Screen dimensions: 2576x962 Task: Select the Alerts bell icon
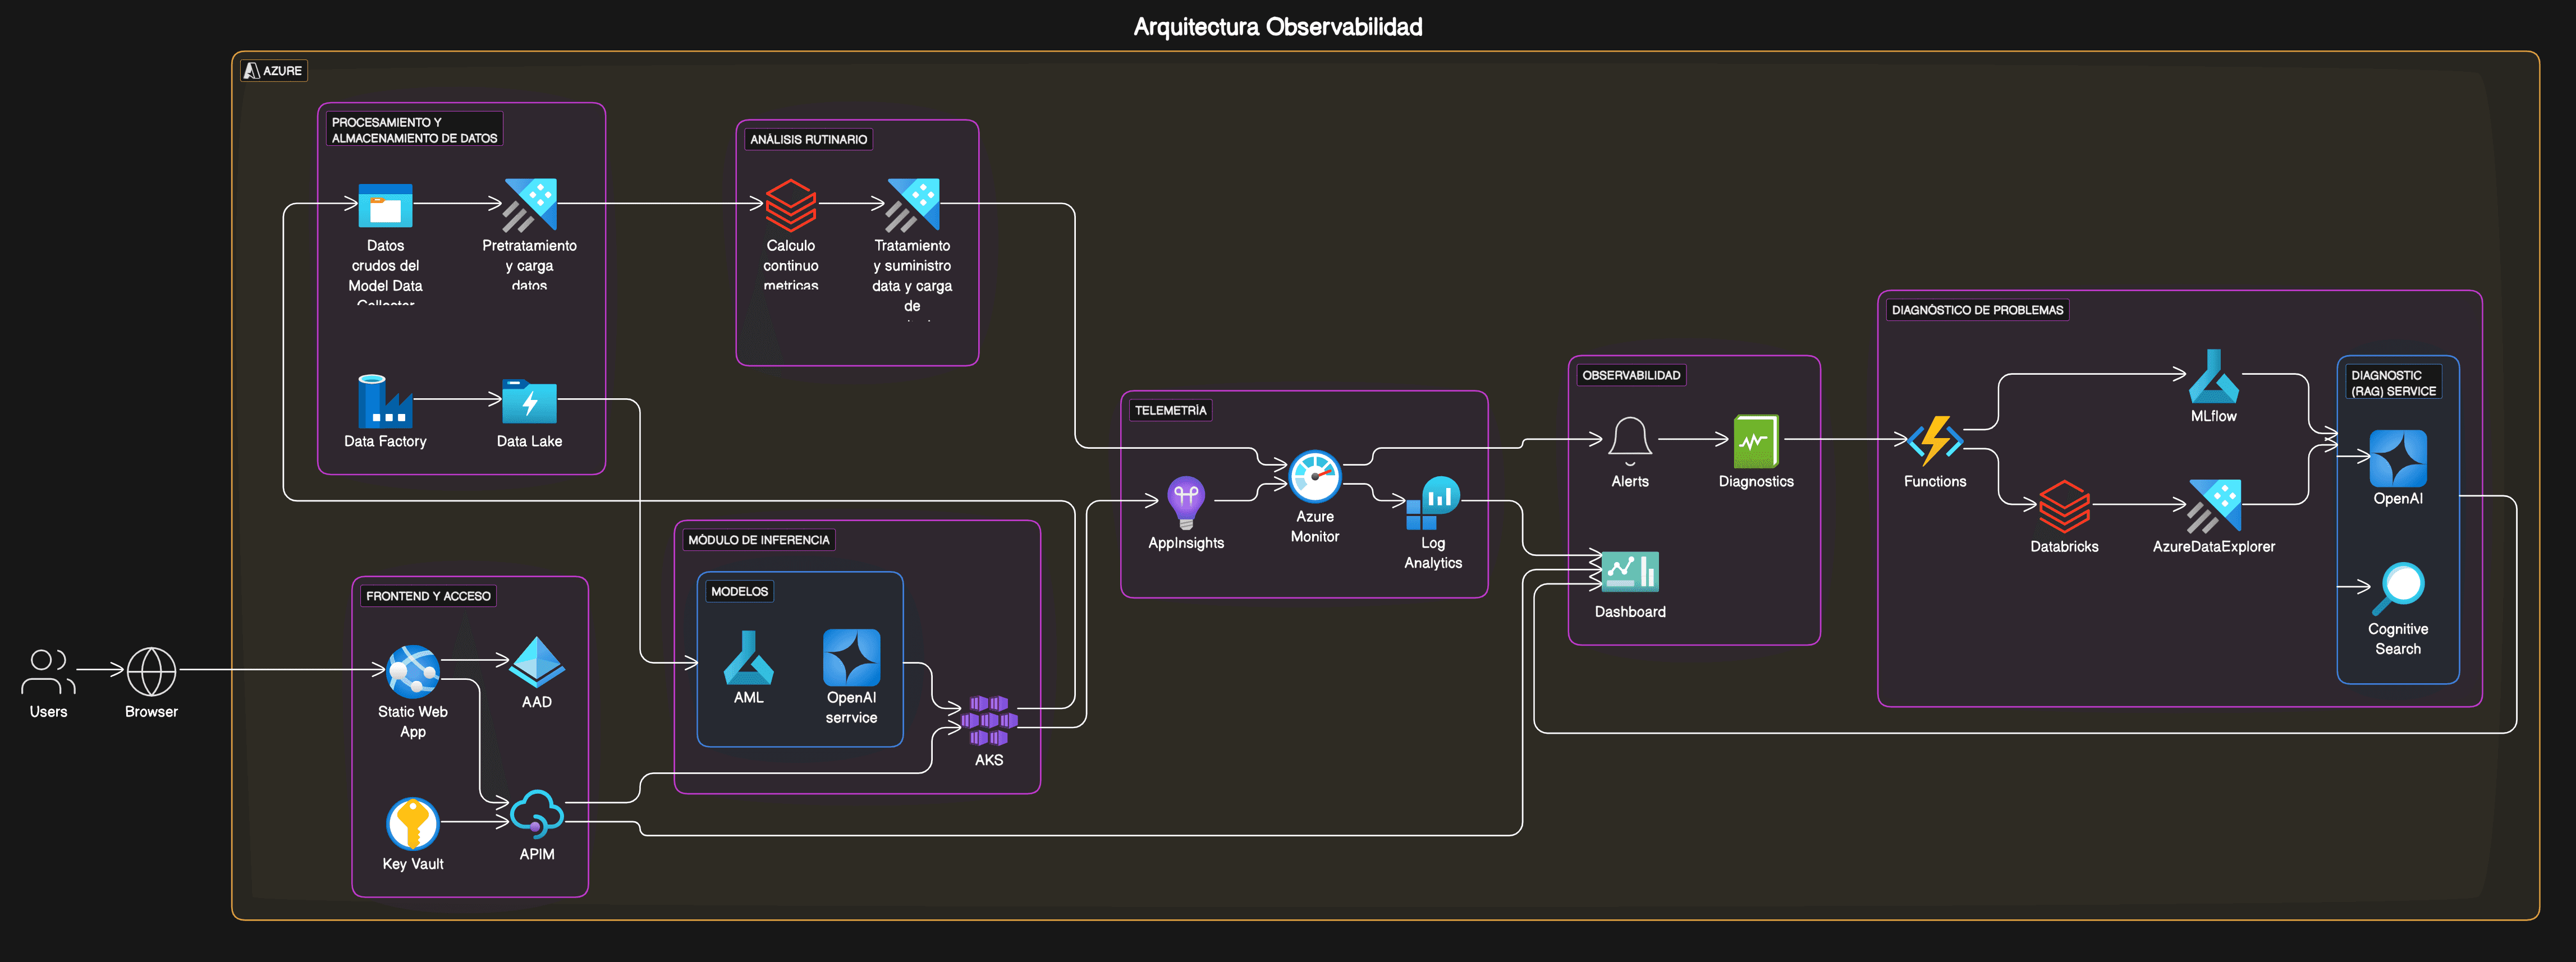(1629, 441)
